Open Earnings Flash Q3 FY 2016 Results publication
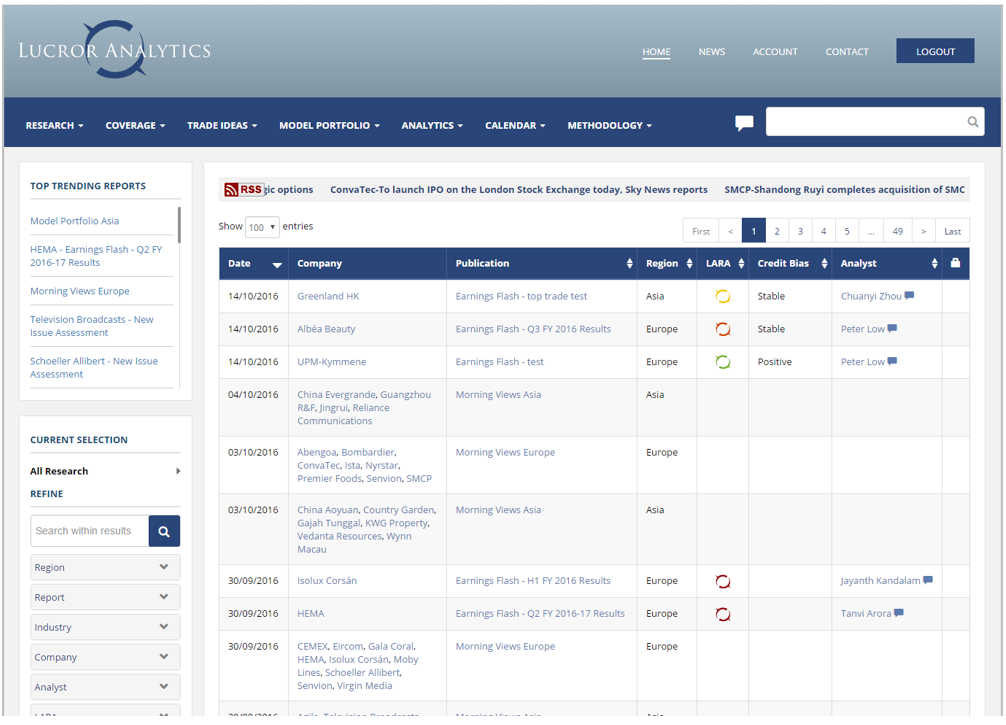 (x=533, y=329)
